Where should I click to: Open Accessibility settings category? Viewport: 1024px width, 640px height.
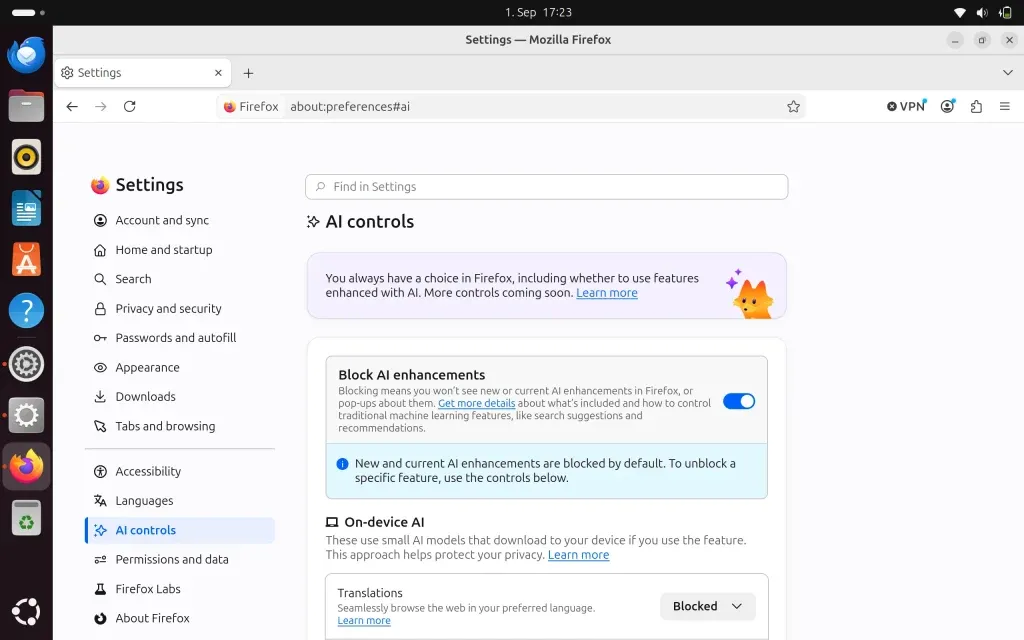(x=180, y=471)
